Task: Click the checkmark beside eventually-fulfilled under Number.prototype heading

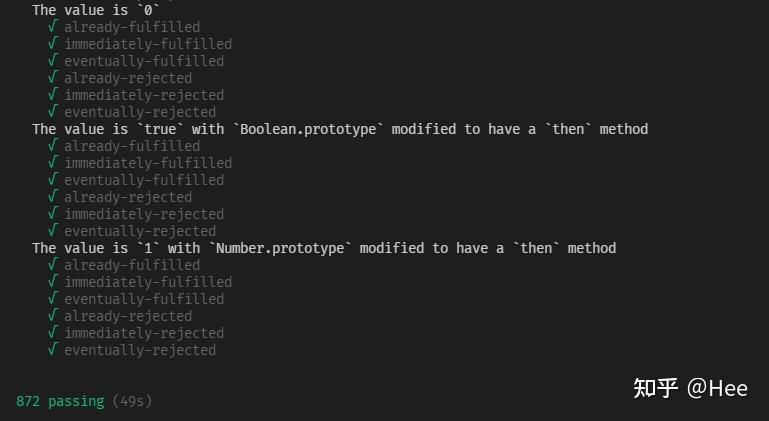Action: (53, 299)
